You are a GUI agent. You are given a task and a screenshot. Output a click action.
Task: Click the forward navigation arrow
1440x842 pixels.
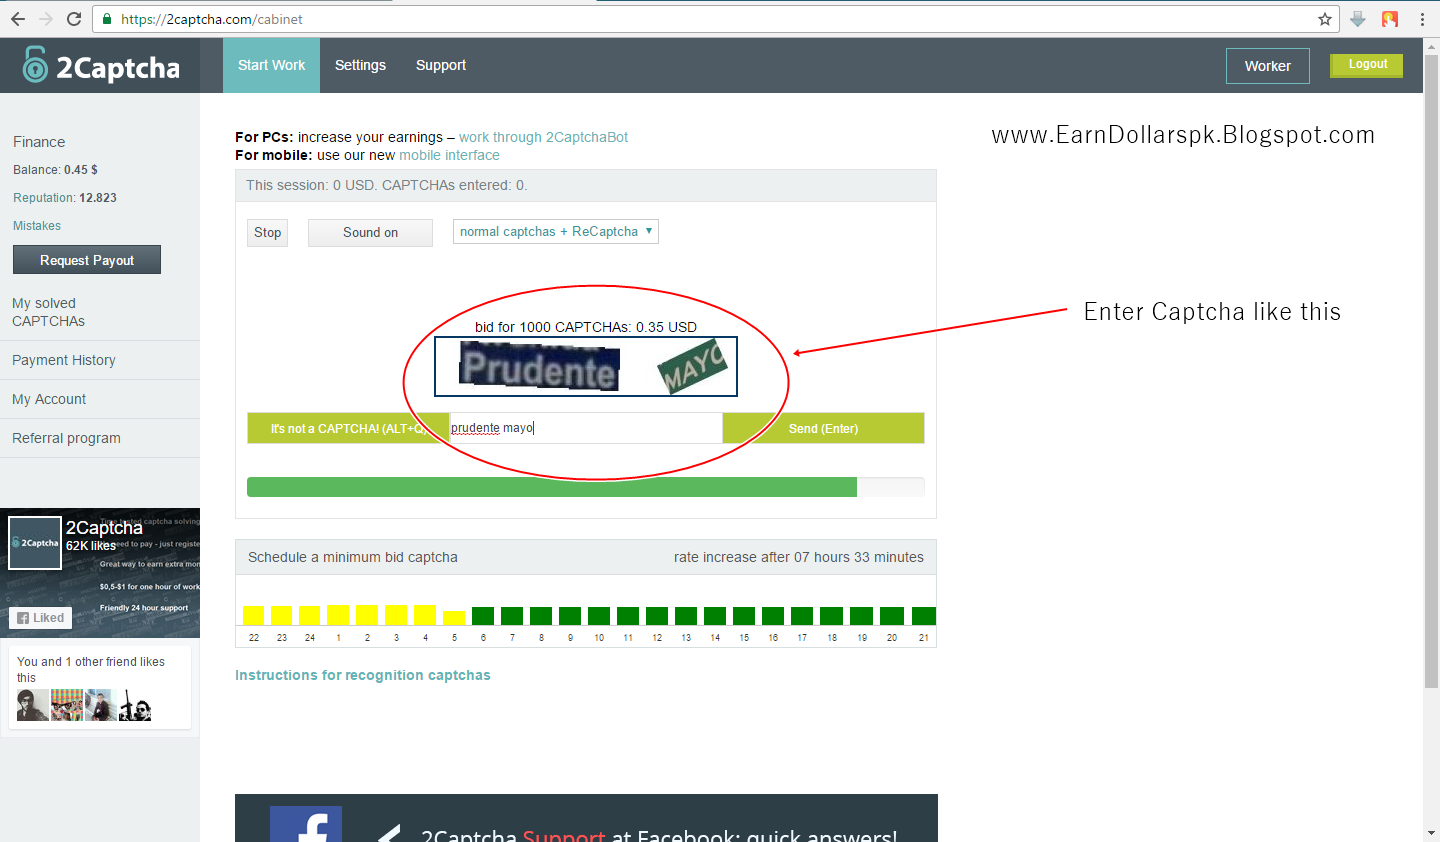coord(43,18)
